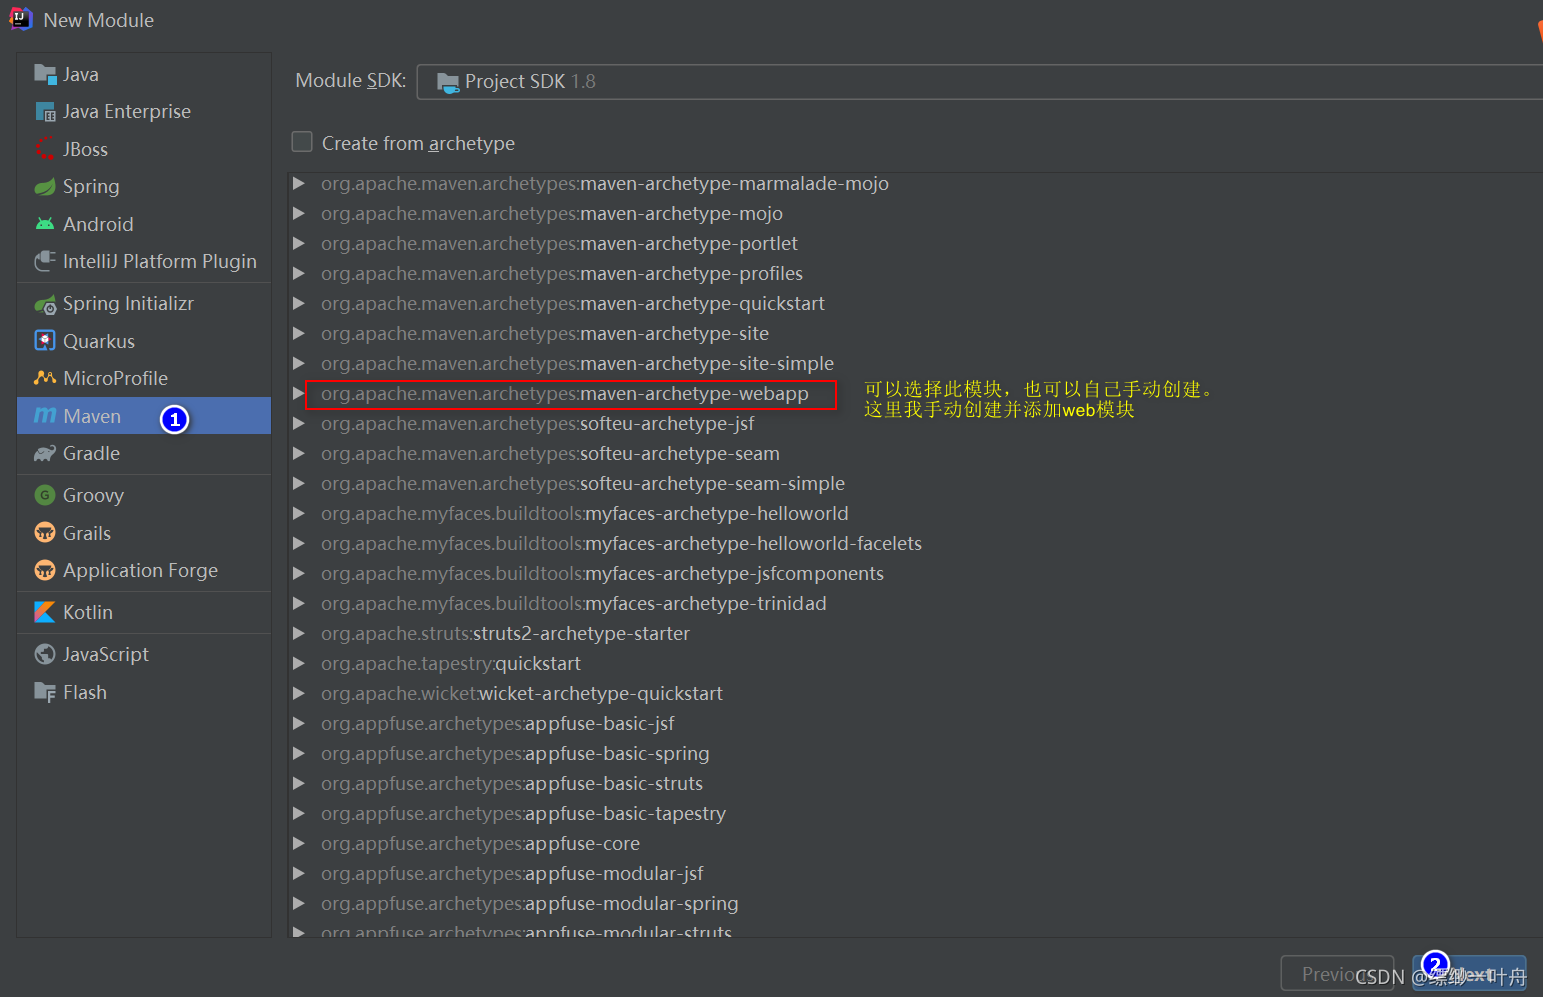This screenshot has width=1543, height=997.
Task: Expand the appfuse-basic-jsf node
Action: click(x=298, y=723)
